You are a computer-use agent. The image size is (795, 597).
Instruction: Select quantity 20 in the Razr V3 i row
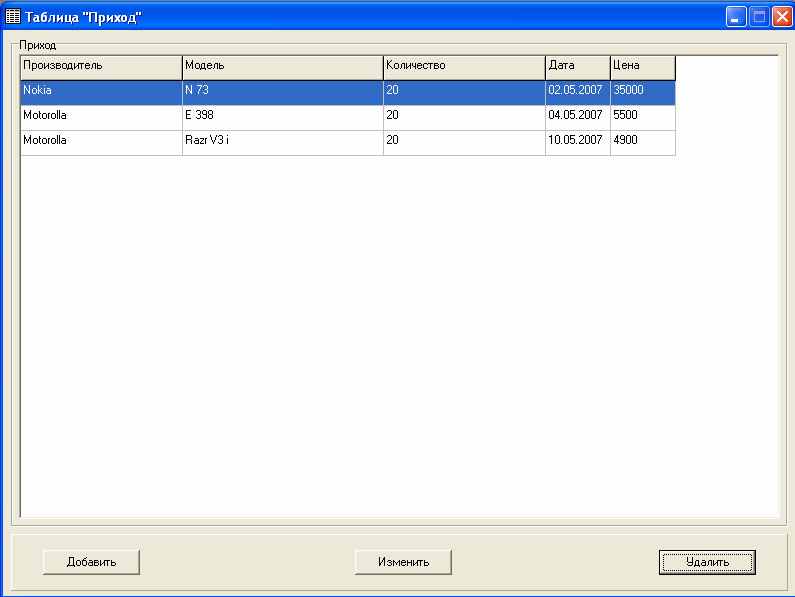click(464, 143)
